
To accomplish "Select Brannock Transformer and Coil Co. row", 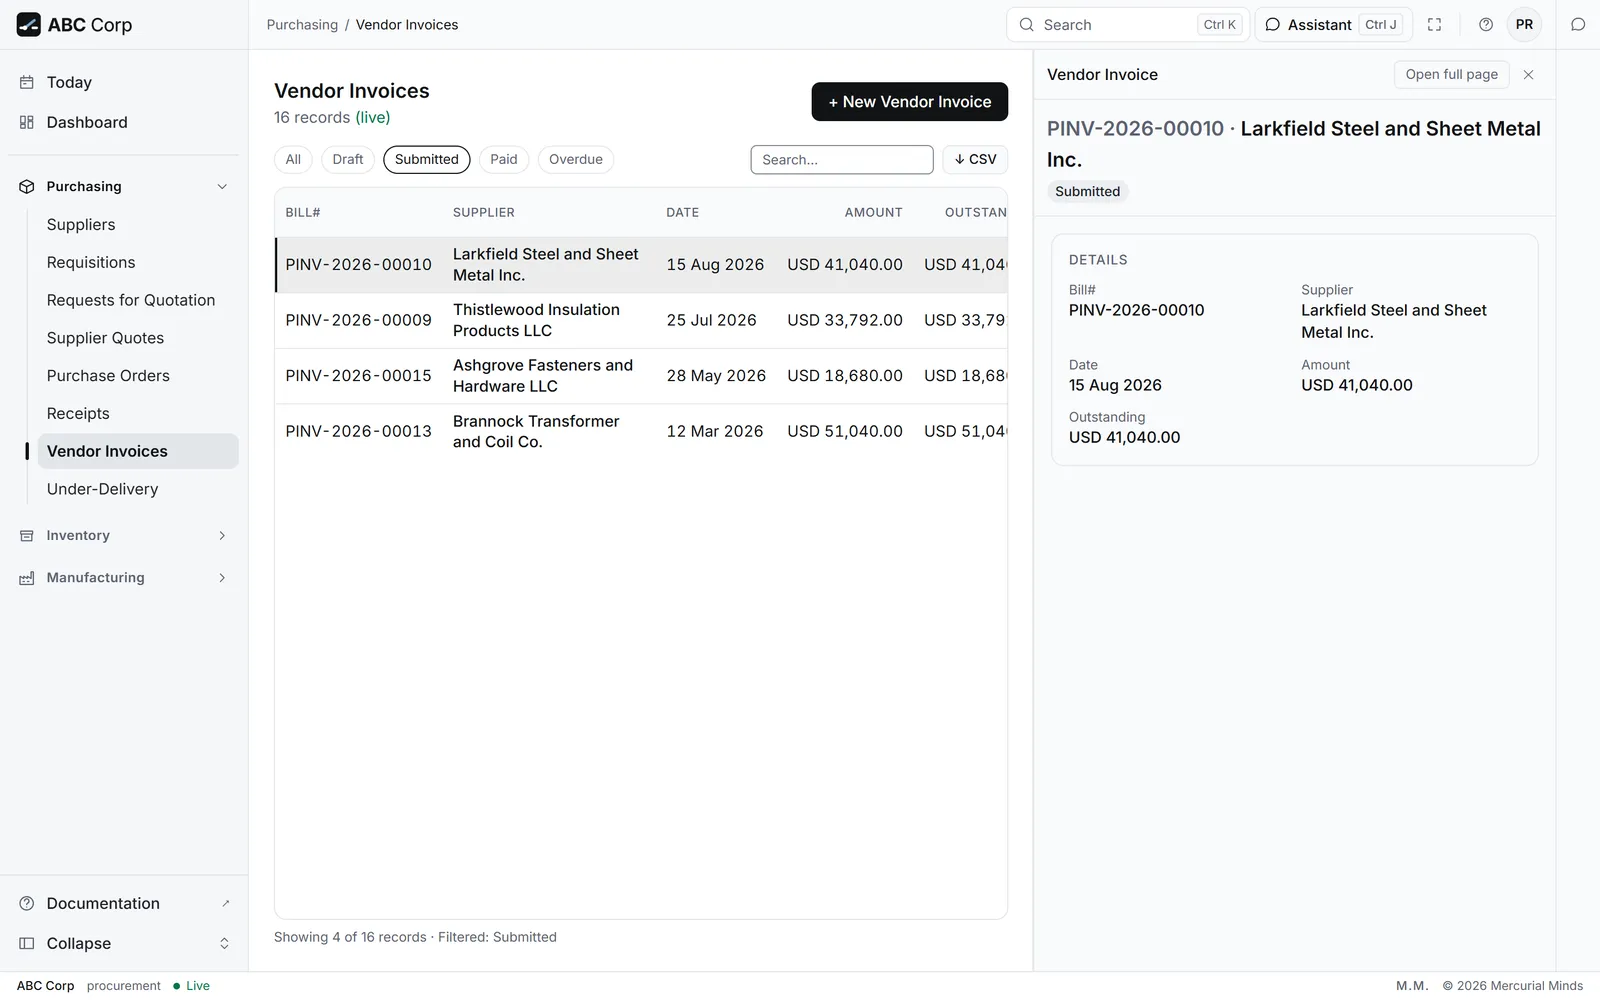I will [641, 432].
